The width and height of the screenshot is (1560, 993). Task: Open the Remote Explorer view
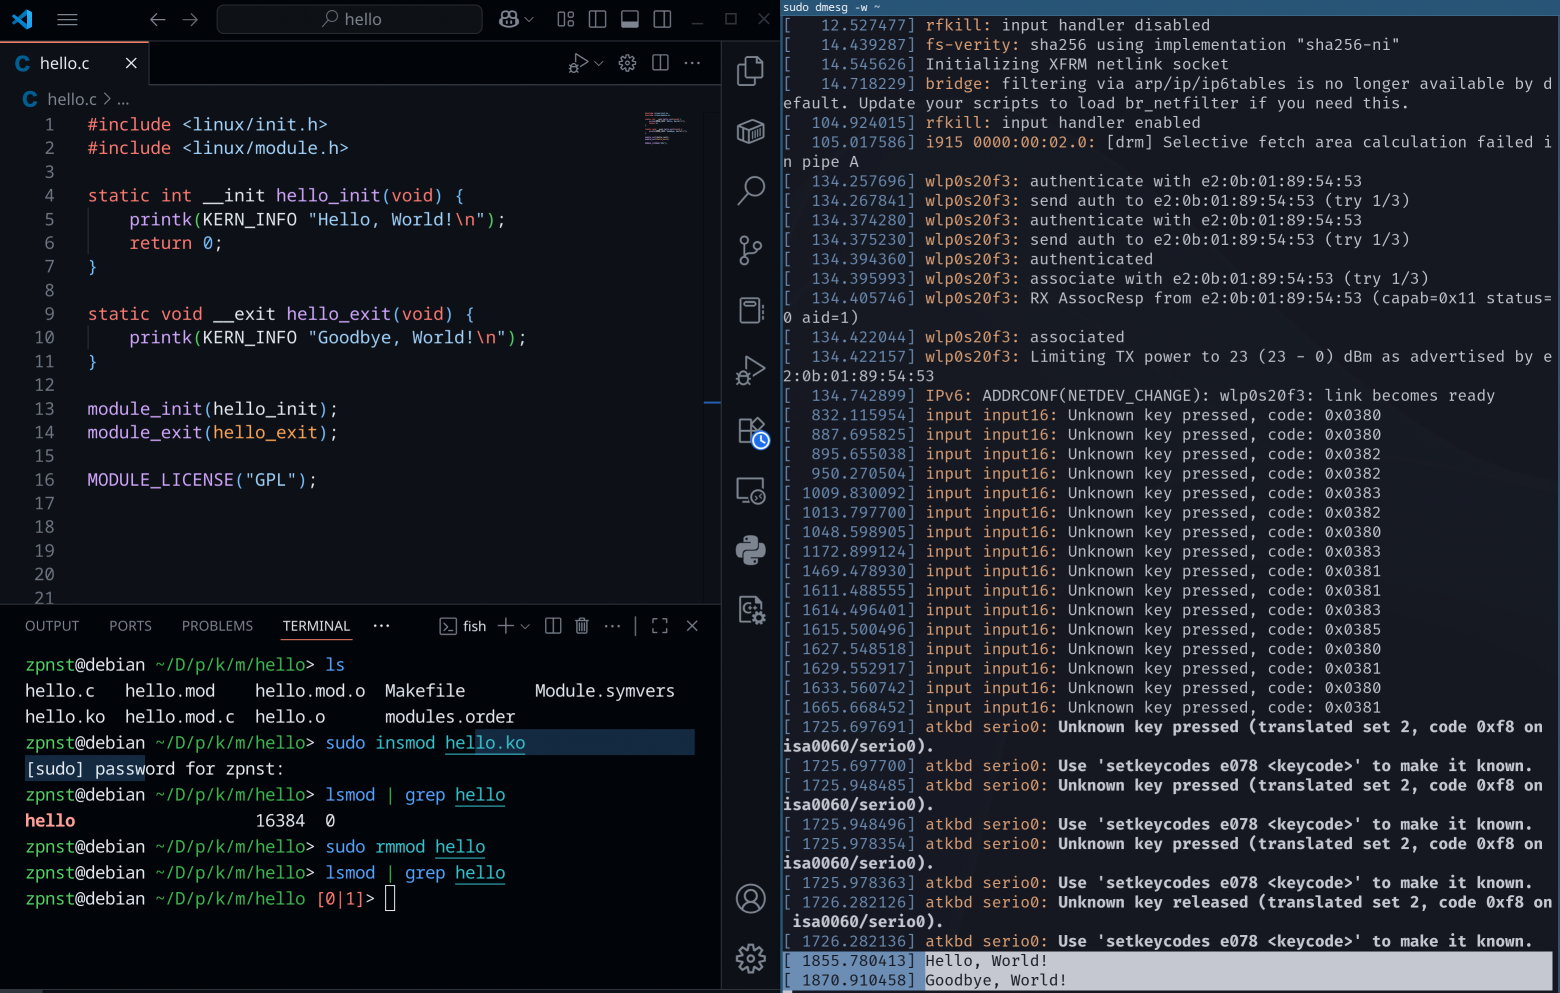[x=750, y=490]
